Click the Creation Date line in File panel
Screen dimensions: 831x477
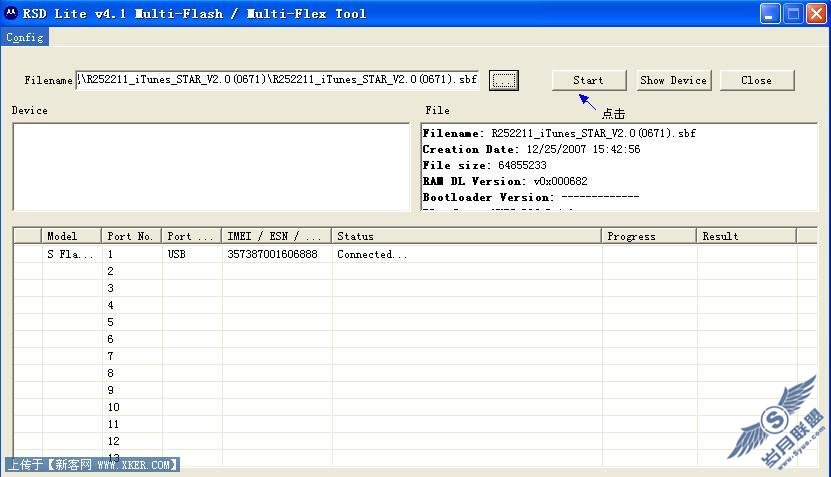[531, 149]
